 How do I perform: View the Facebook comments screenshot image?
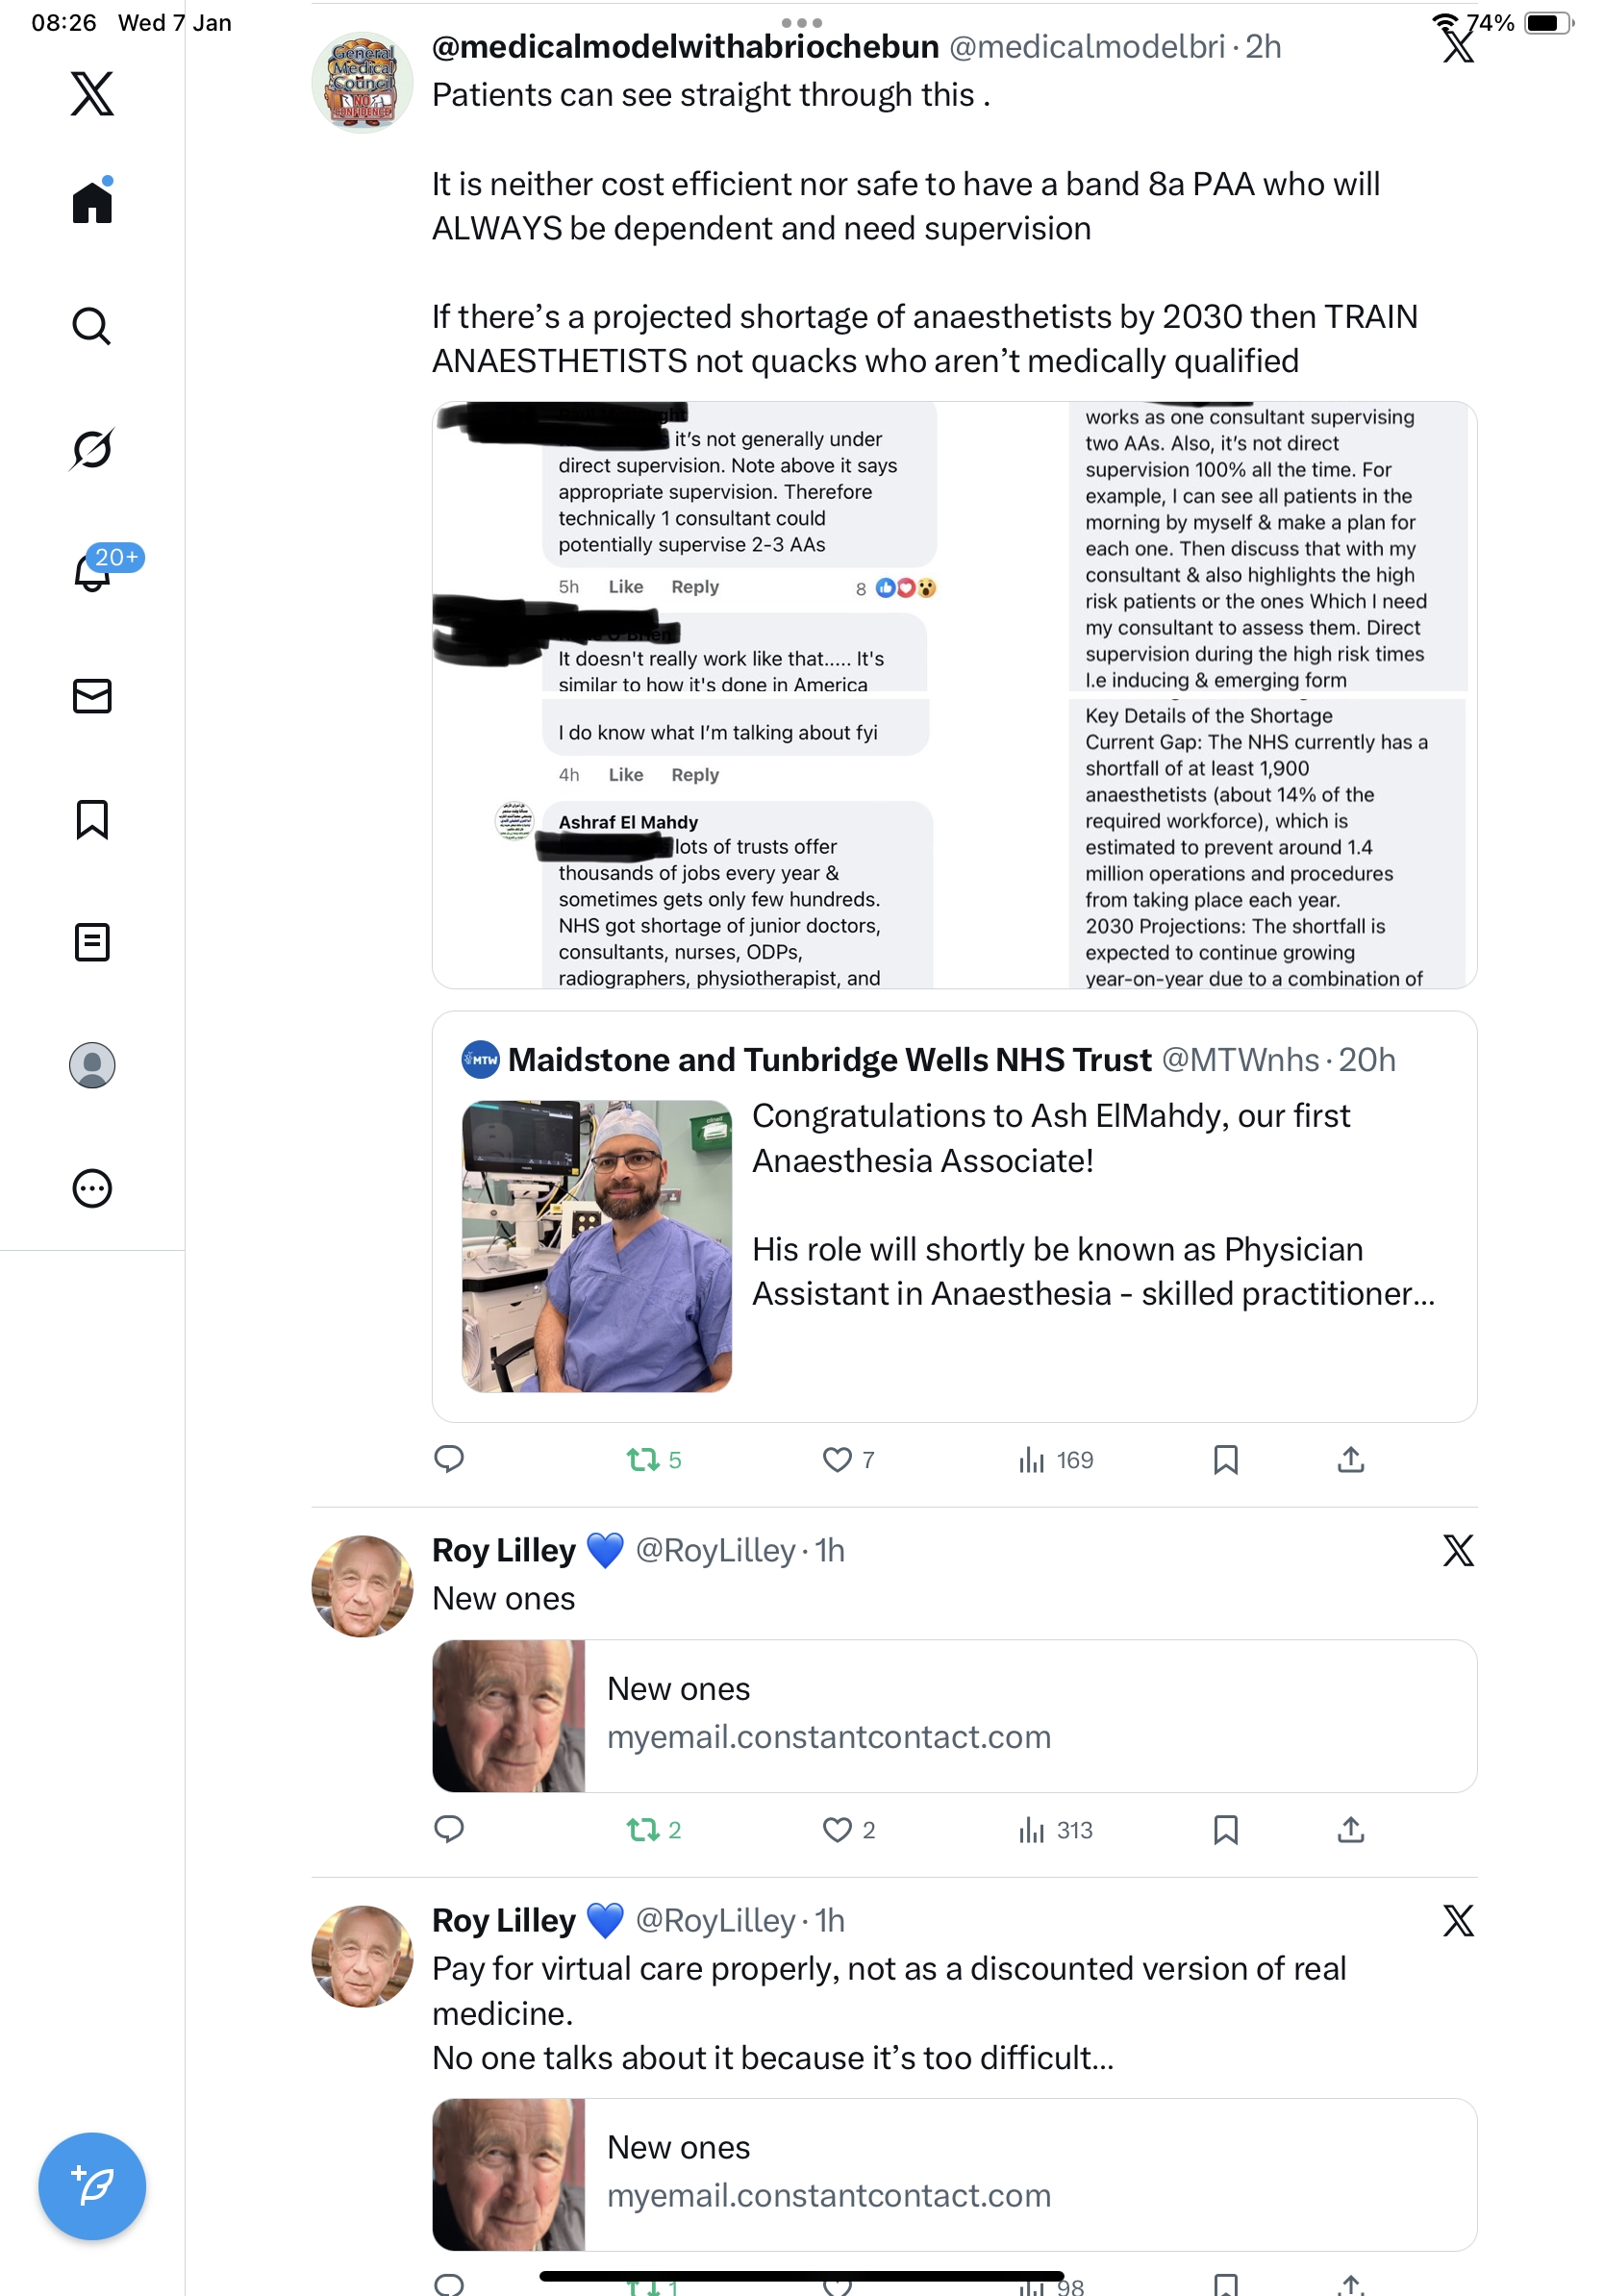(954, 695)
